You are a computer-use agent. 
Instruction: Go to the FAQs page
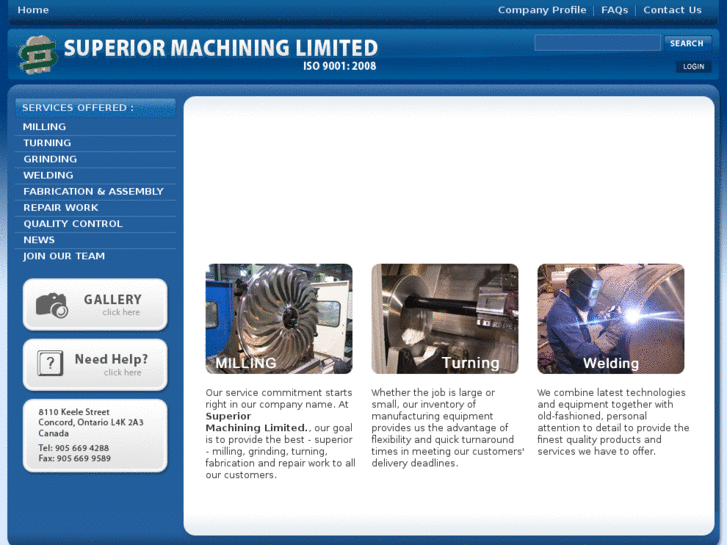[x=614, y=10]
